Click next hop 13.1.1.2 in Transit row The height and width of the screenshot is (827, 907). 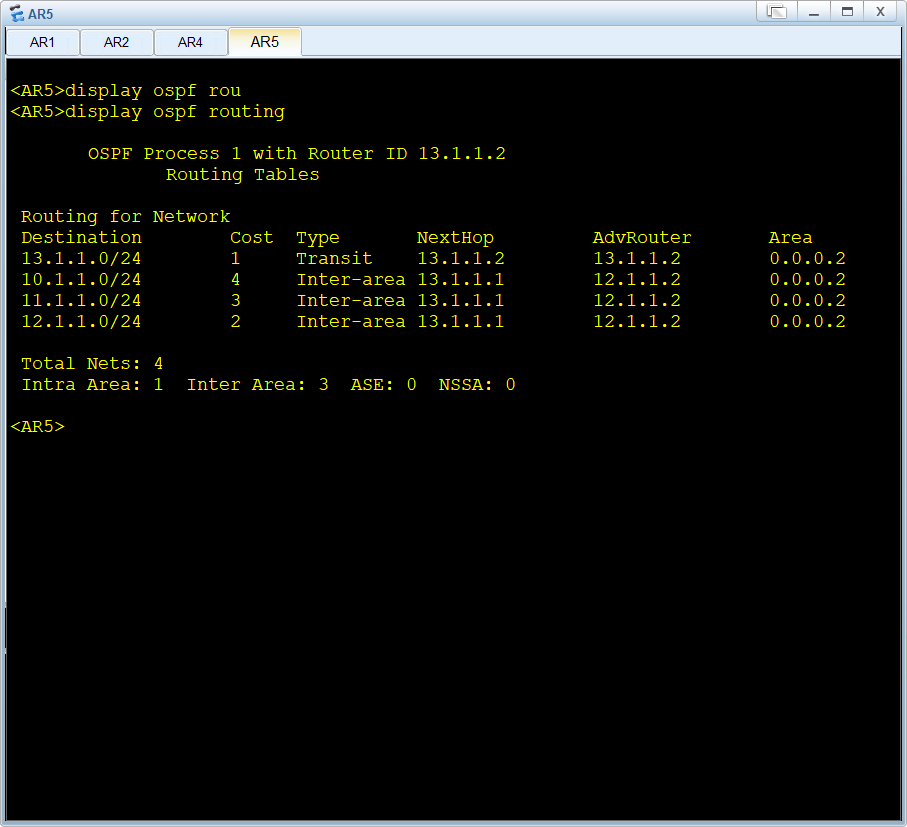461,259
